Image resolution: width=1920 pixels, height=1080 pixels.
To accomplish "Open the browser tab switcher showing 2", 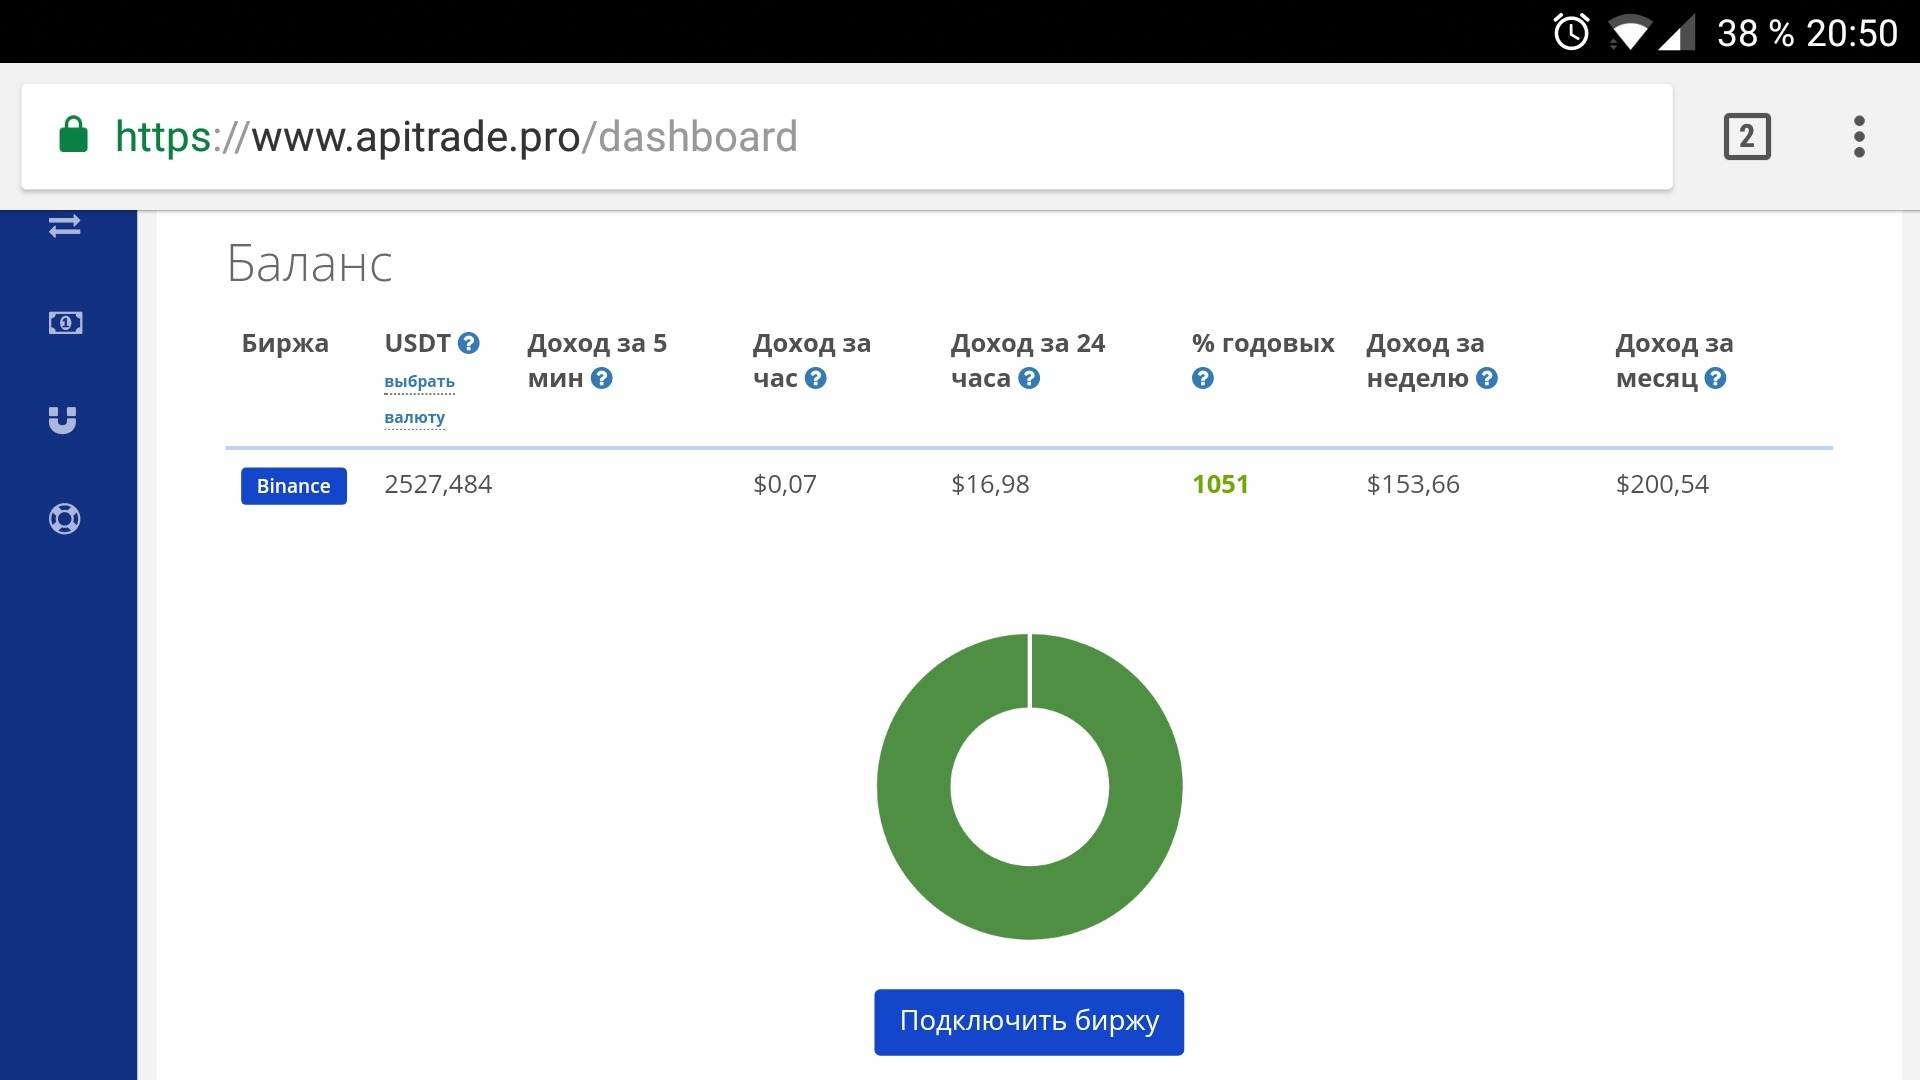I will (1747, 137).
